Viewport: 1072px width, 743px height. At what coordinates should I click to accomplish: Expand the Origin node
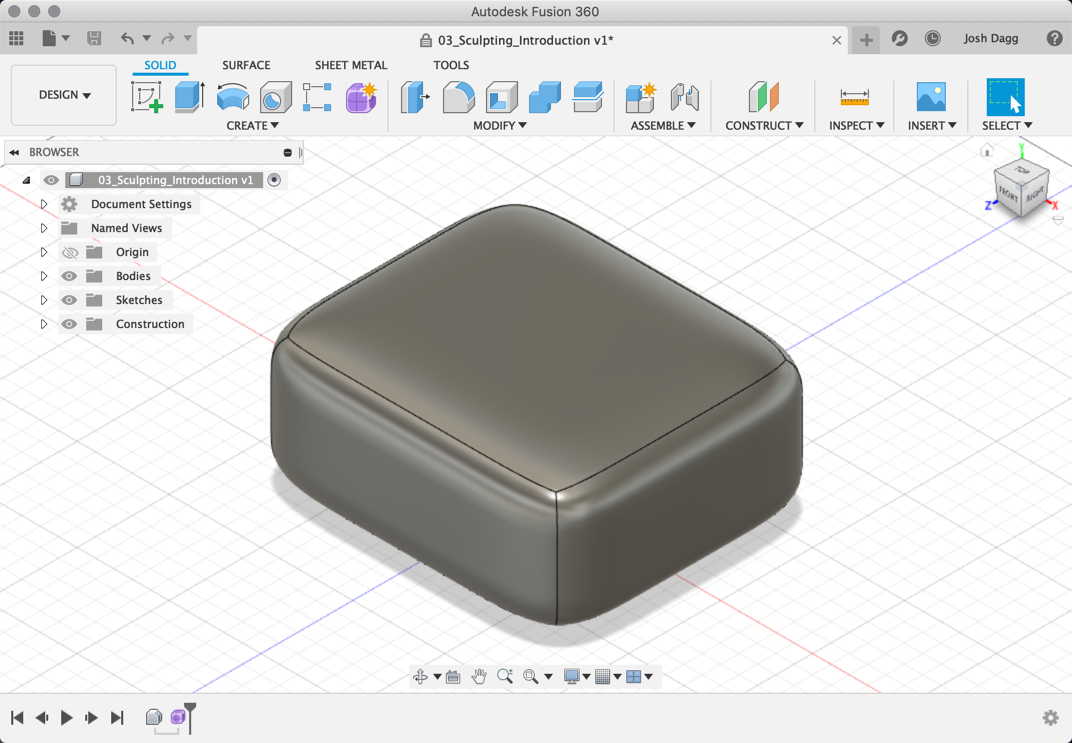point(44,252)
